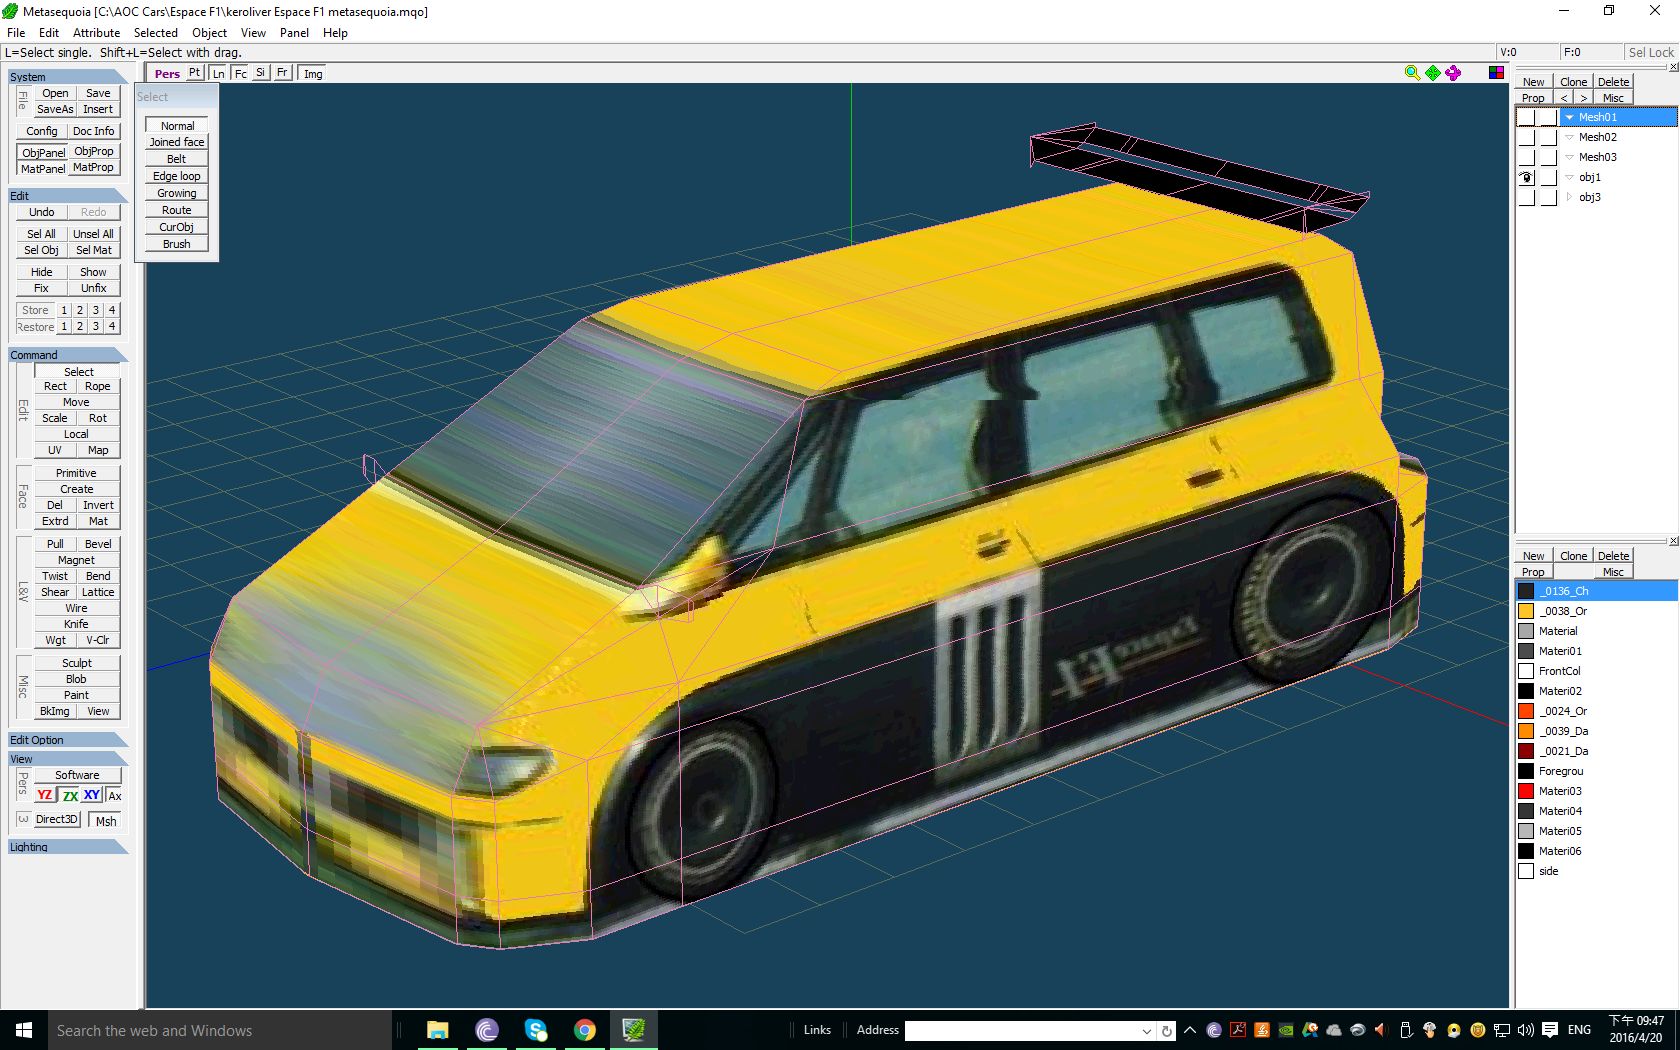This screenshot has height=1050, width=1680.
Task: Click the Knife command button
Action: 76,624
